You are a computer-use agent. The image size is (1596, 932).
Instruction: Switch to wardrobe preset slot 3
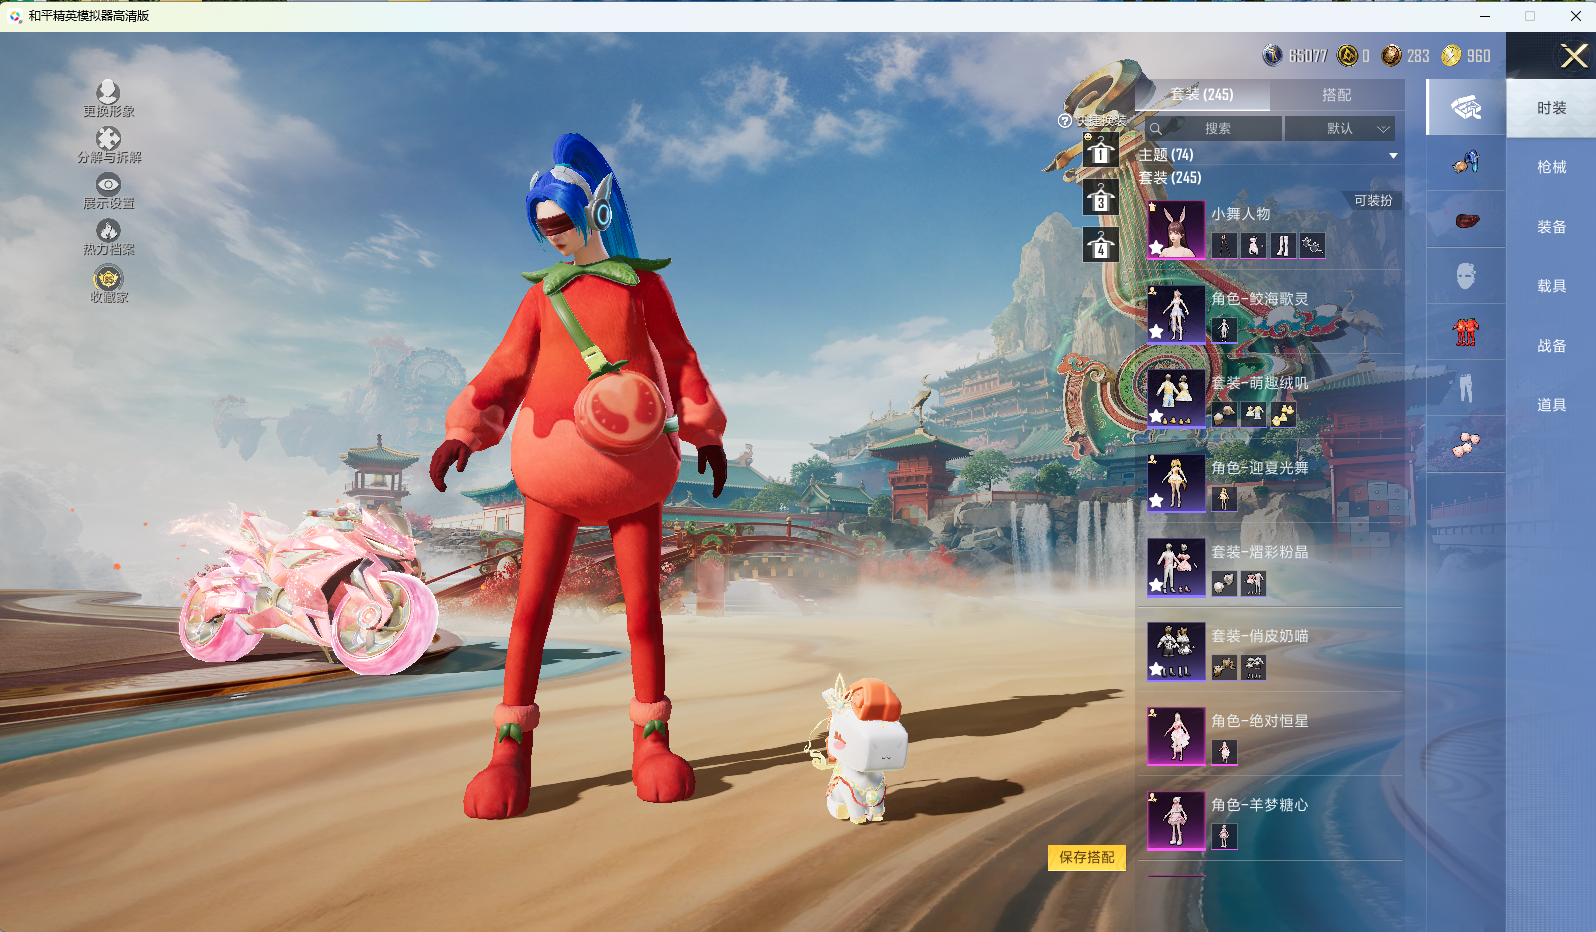click(x=1100, y=199)
